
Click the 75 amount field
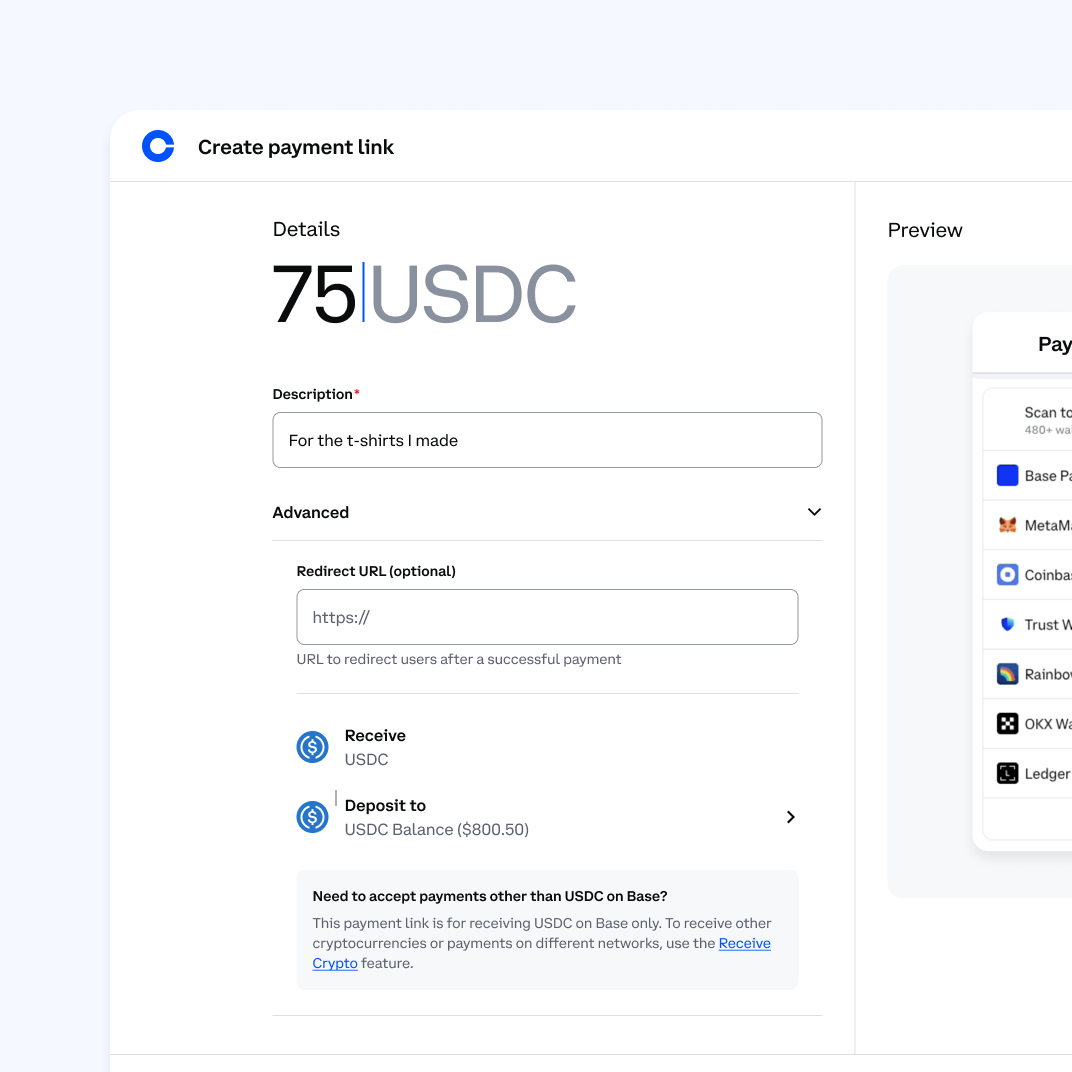point(314,294)
